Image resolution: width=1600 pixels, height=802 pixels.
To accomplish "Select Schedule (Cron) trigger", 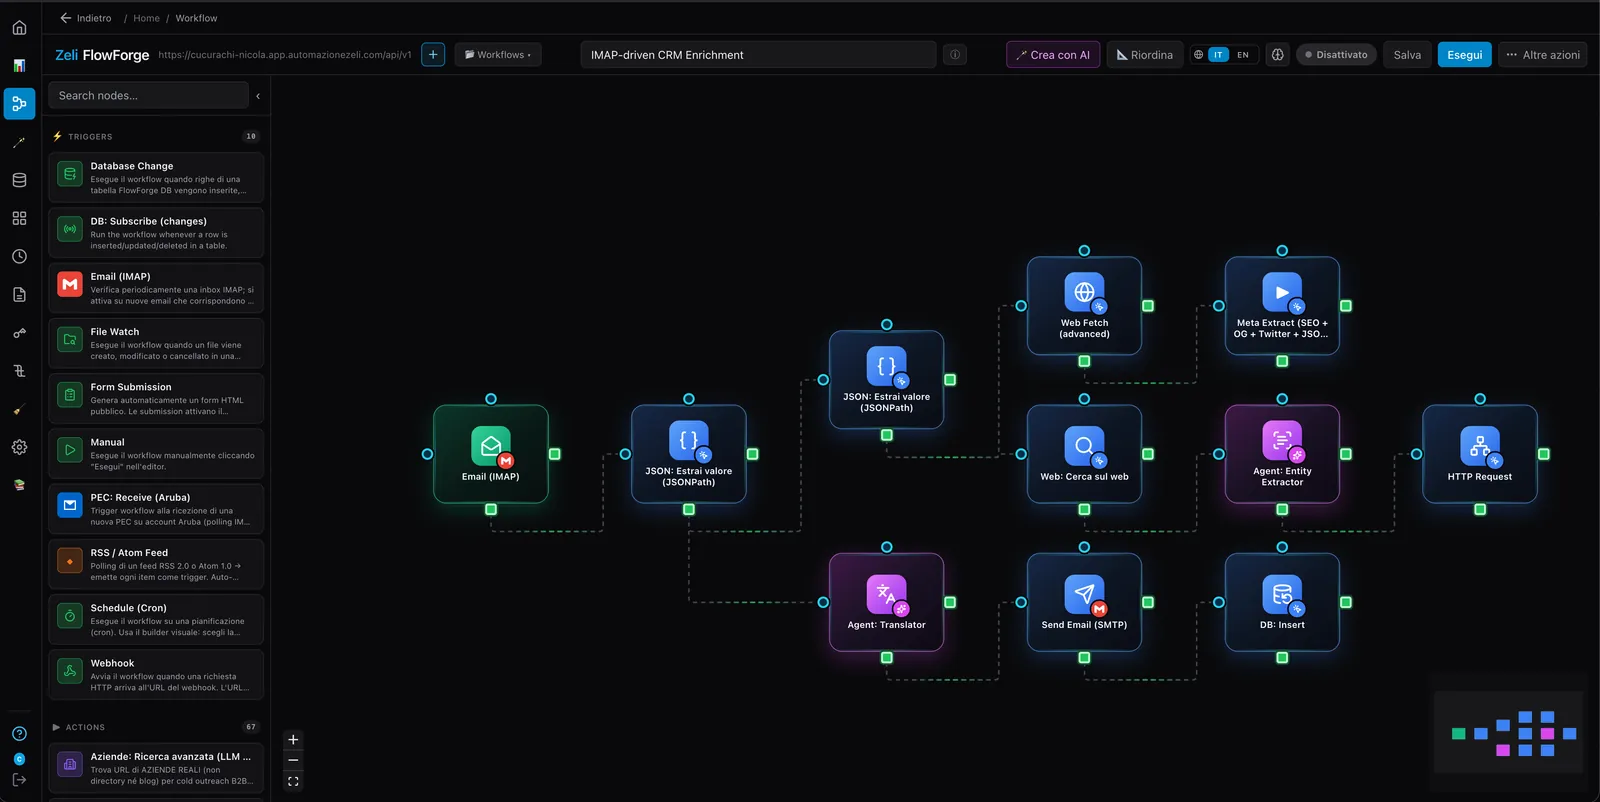I will (x=156, y=619).
